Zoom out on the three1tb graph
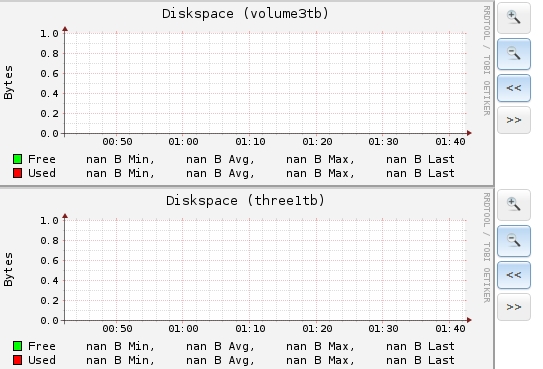Image resolution: width=543 pixels, height=369 pixels. point(514,241)
